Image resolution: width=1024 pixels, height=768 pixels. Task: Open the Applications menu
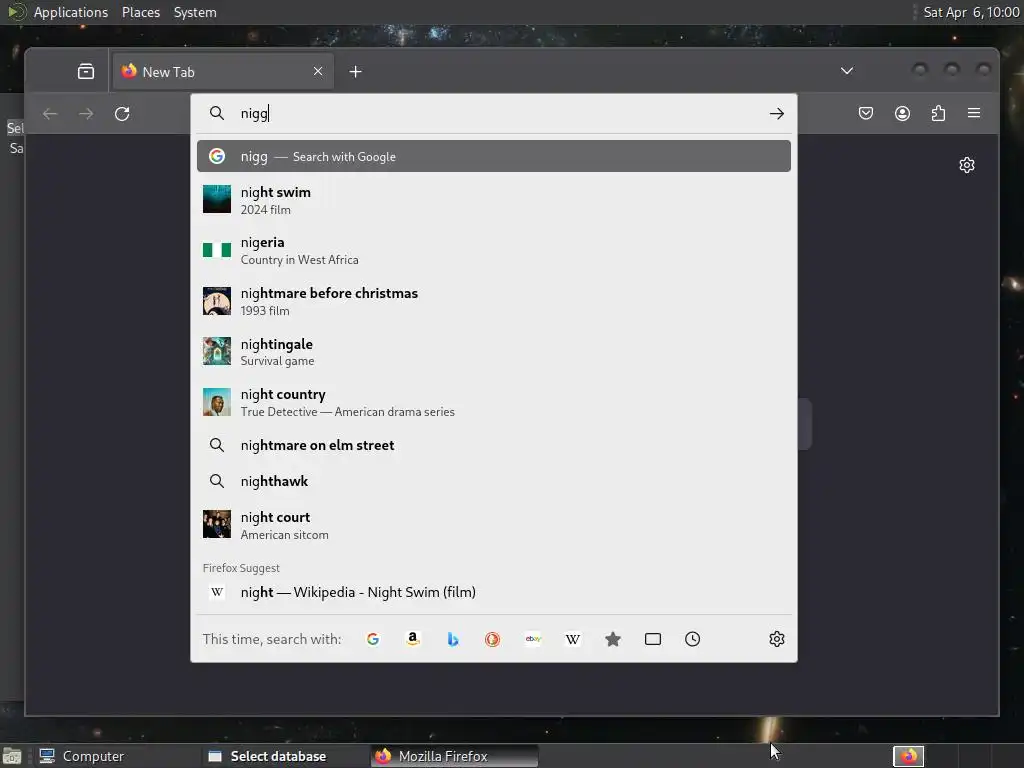[x=71, y=12]
